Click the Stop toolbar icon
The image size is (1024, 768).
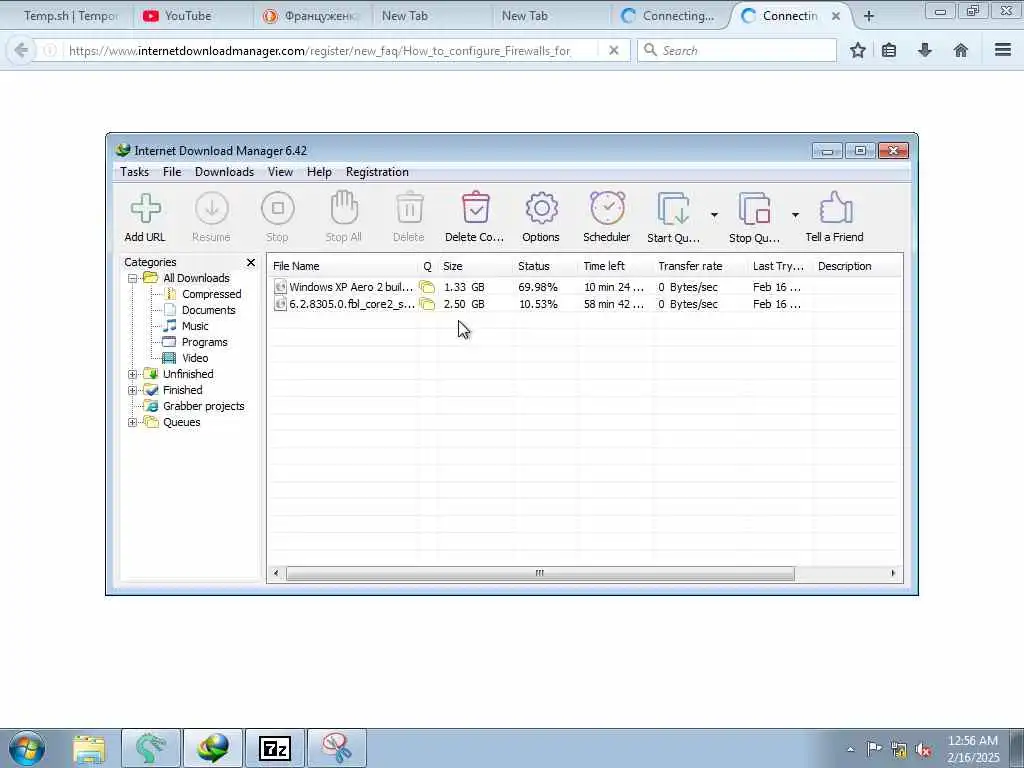coord(278,208)
